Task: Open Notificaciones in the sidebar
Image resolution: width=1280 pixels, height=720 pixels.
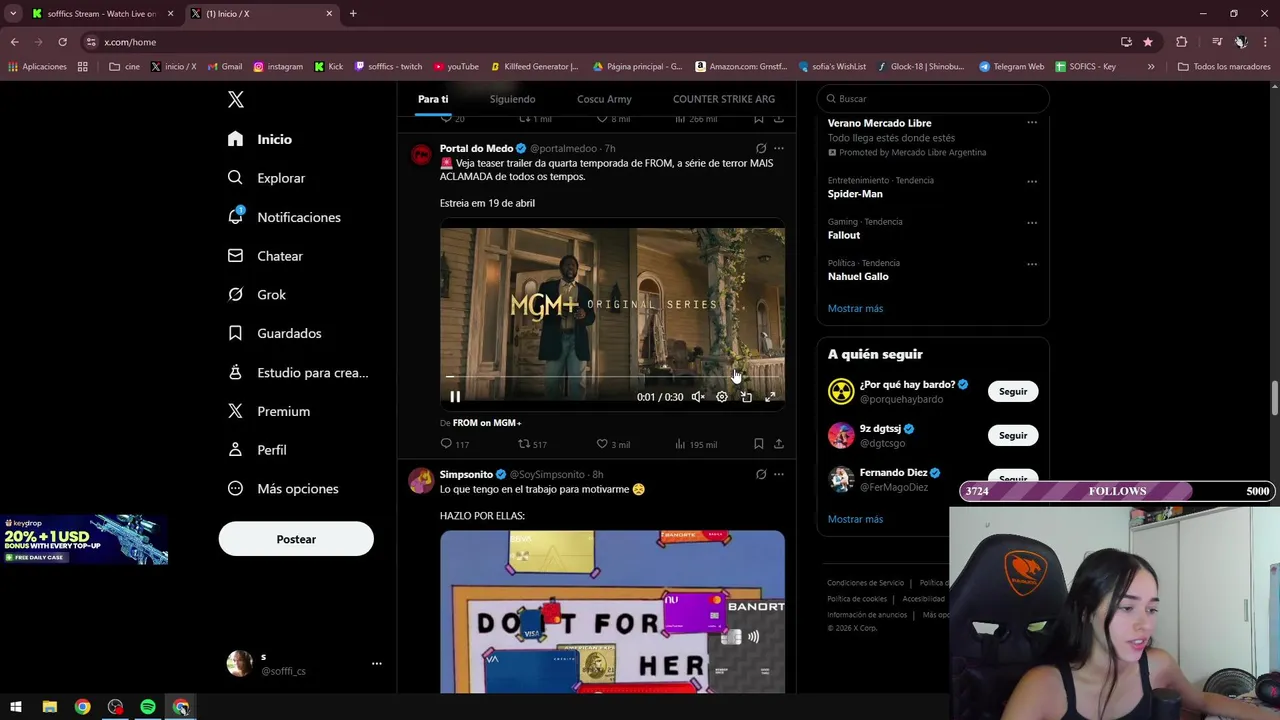Action: (x=284, y=217)
